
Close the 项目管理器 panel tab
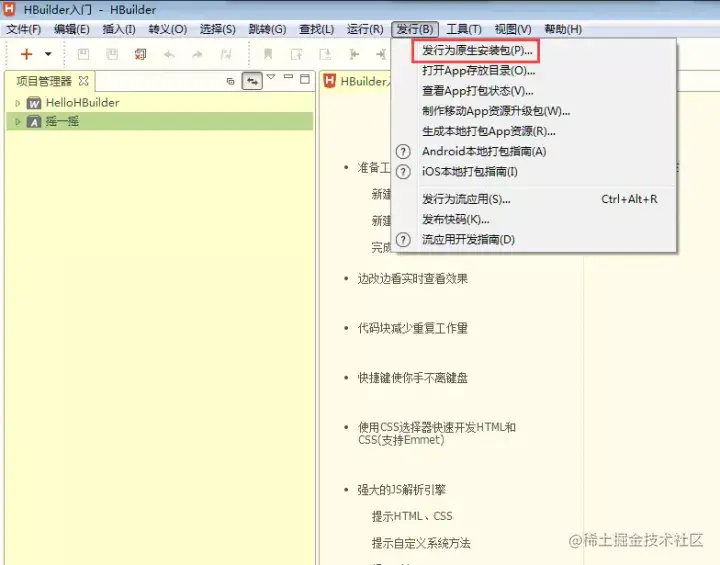click(83, 81)
